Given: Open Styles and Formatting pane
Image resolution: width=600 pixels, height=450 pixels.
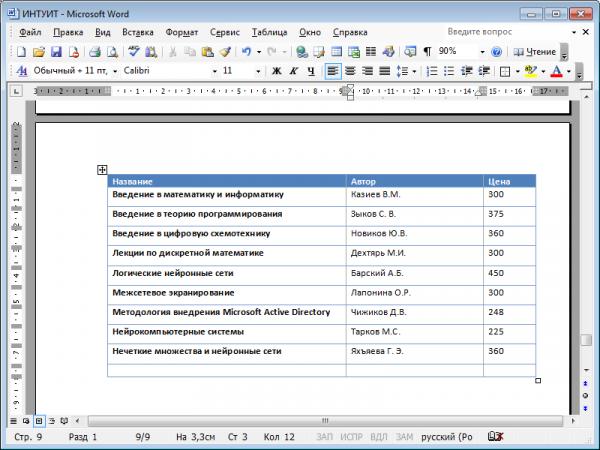Looking at the screenshot, I should [22, 71].
